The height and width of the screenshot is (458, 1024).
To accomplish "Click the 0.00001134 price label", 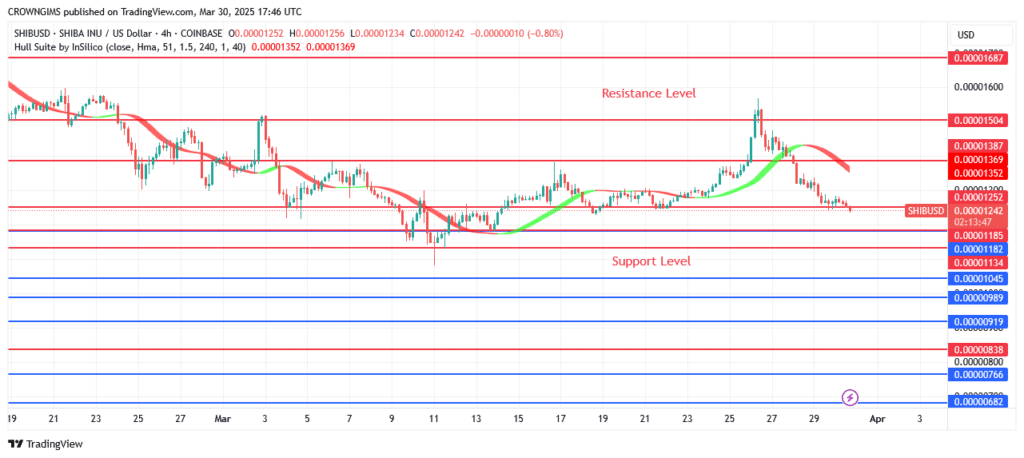I will (980, 263).
